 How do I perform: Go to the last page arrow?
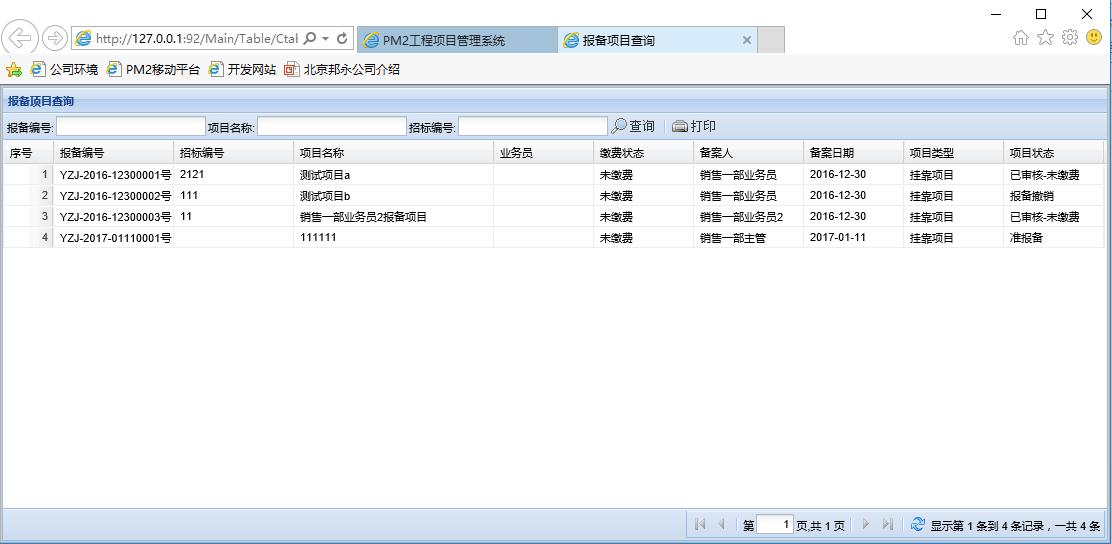point(887,524)
